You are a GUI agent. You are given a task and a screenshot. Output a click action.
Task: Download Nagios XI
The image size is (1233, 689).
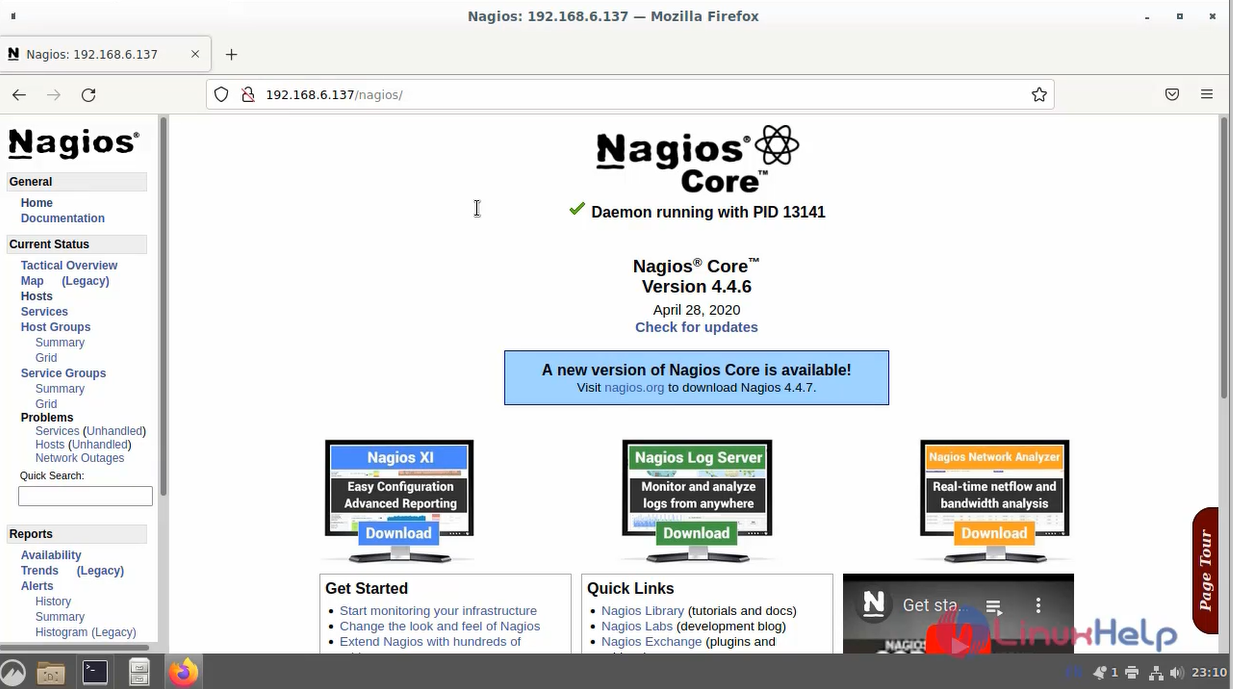click(398, 533)
